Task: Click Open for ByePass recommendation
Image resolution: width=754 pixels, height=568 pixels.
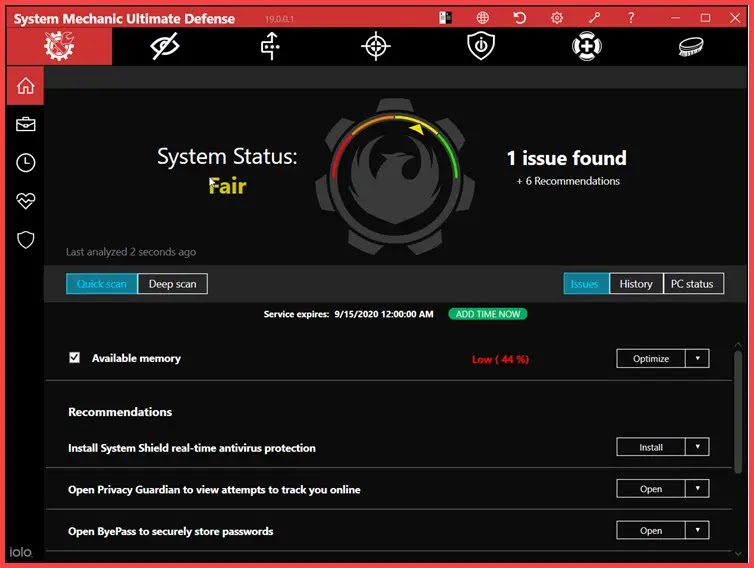Action: click(x=651, y=530)
